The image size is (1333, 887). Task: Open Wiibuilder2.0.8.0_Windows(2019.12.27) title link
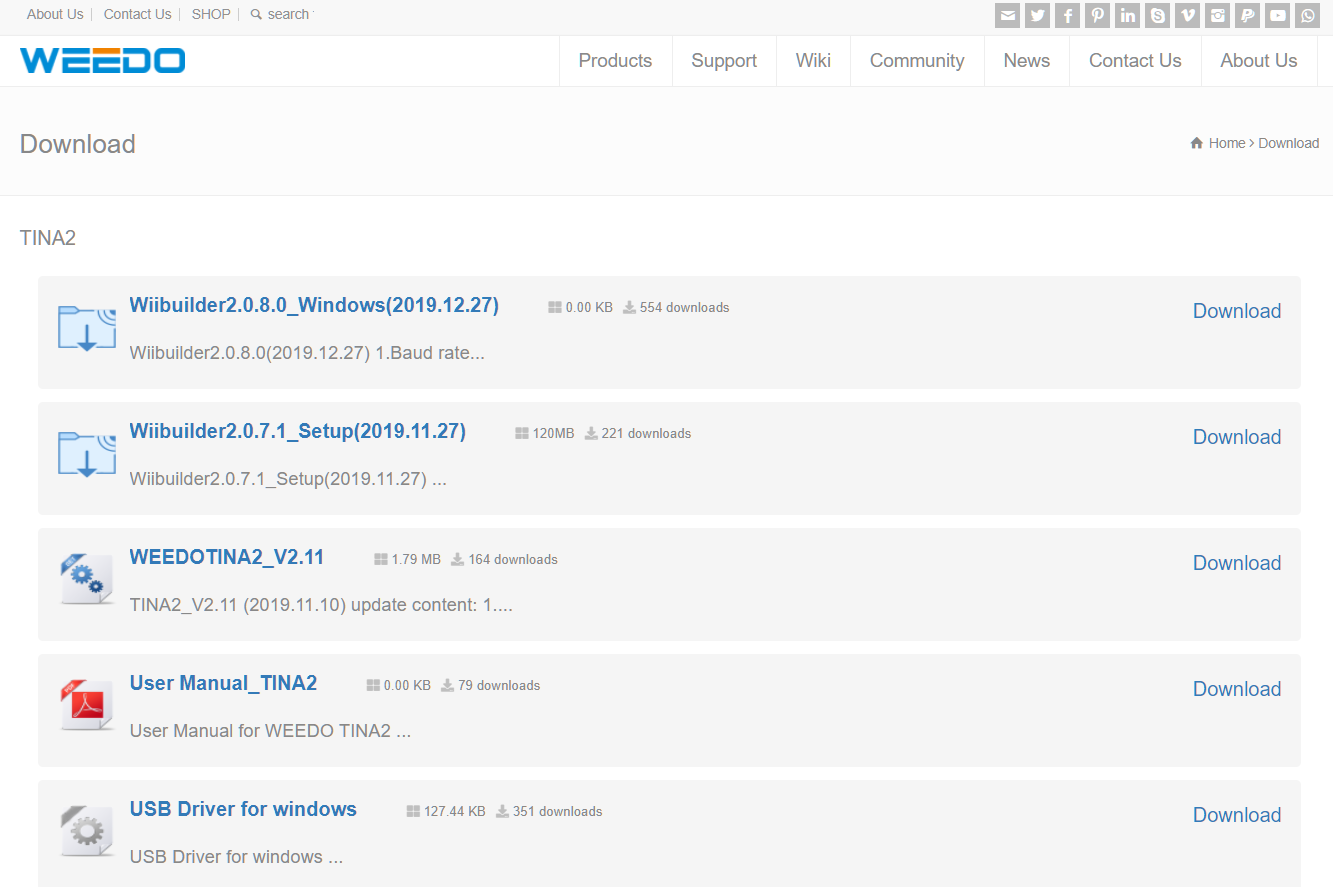coord(314,305)
